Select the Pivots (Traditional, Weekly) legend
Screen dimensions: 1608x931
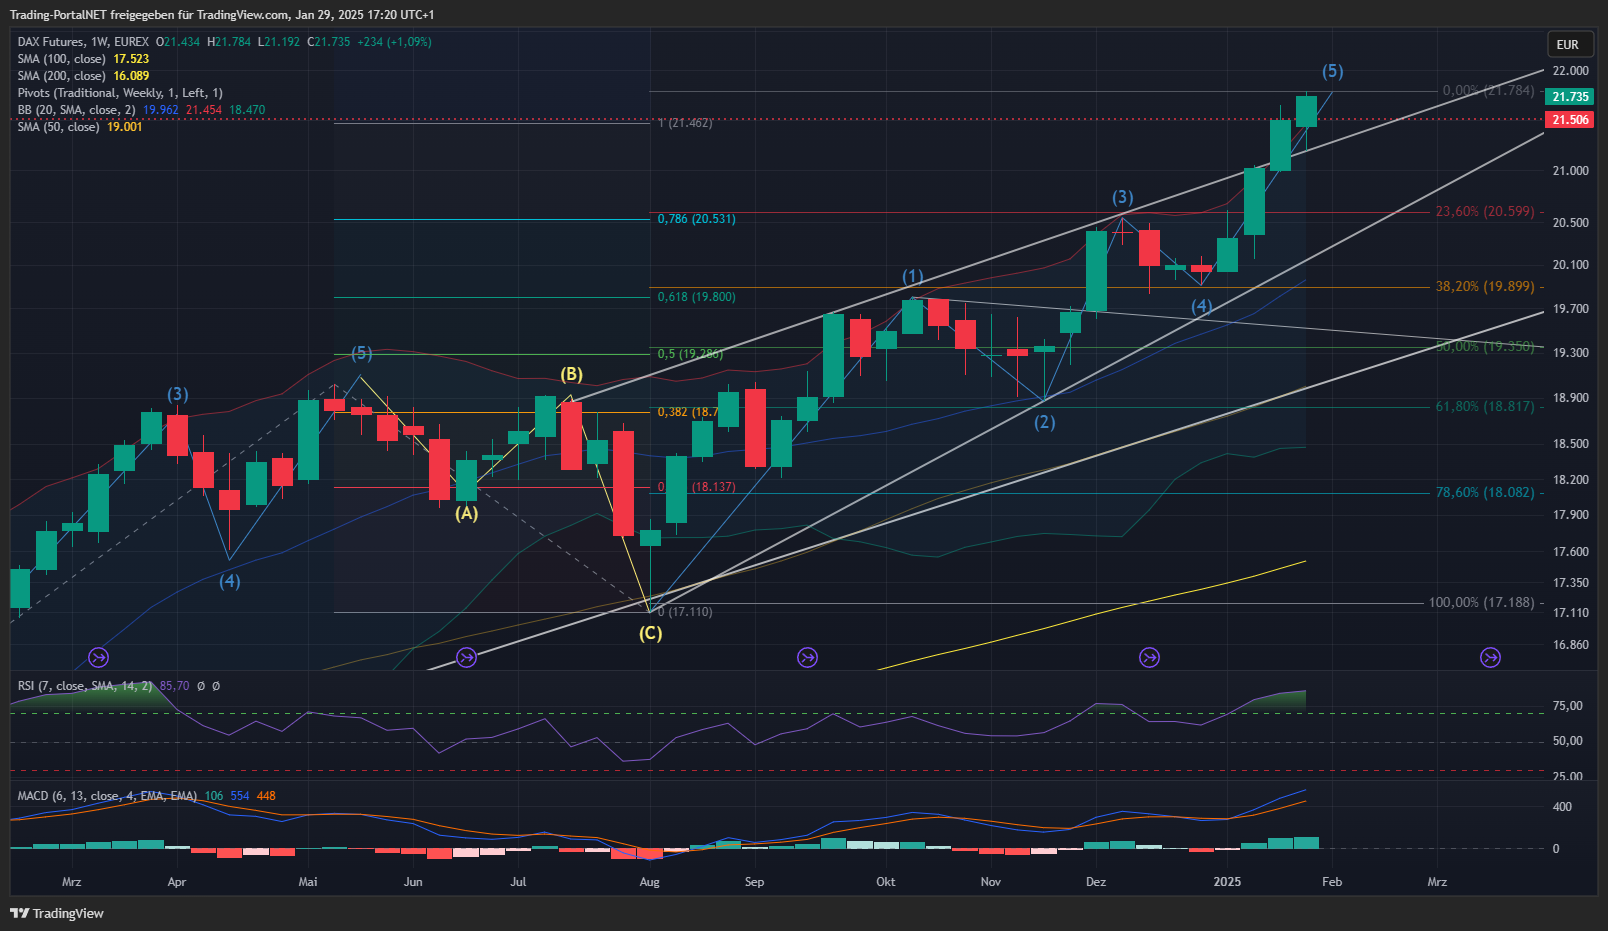(120, 93)
